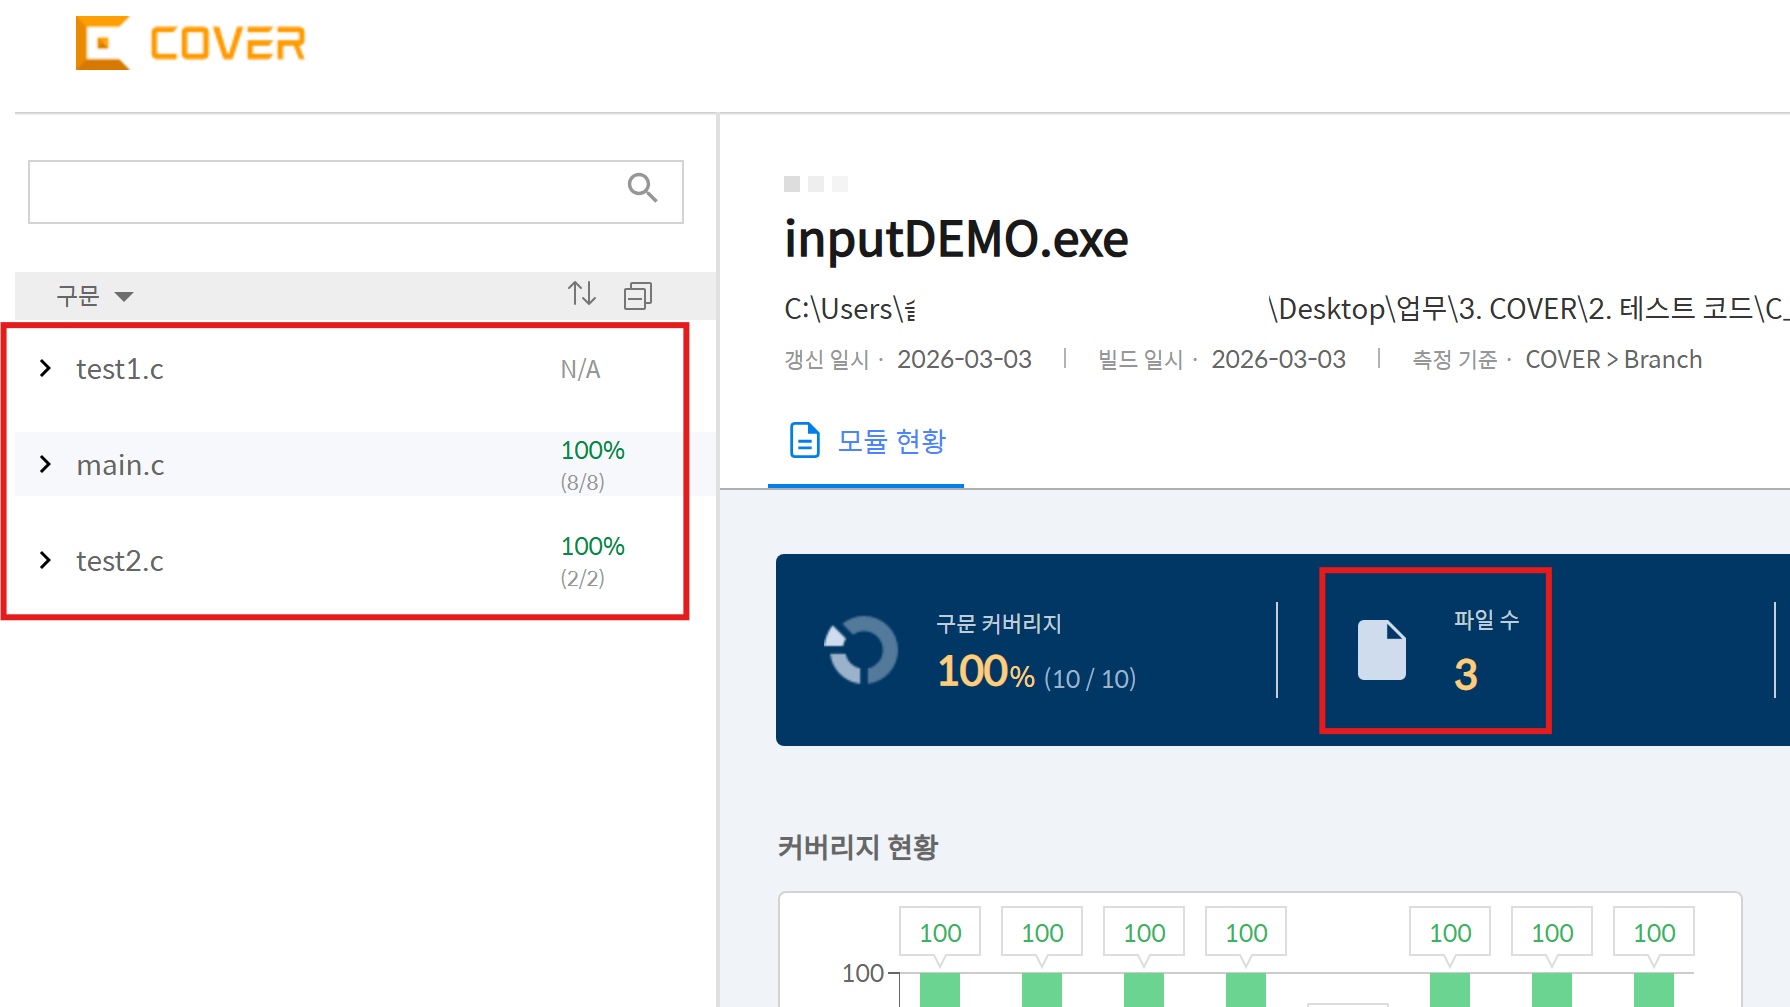Screen dimensions: 1790x1007
Task: Click the file count value 3
Action: 1466,675
